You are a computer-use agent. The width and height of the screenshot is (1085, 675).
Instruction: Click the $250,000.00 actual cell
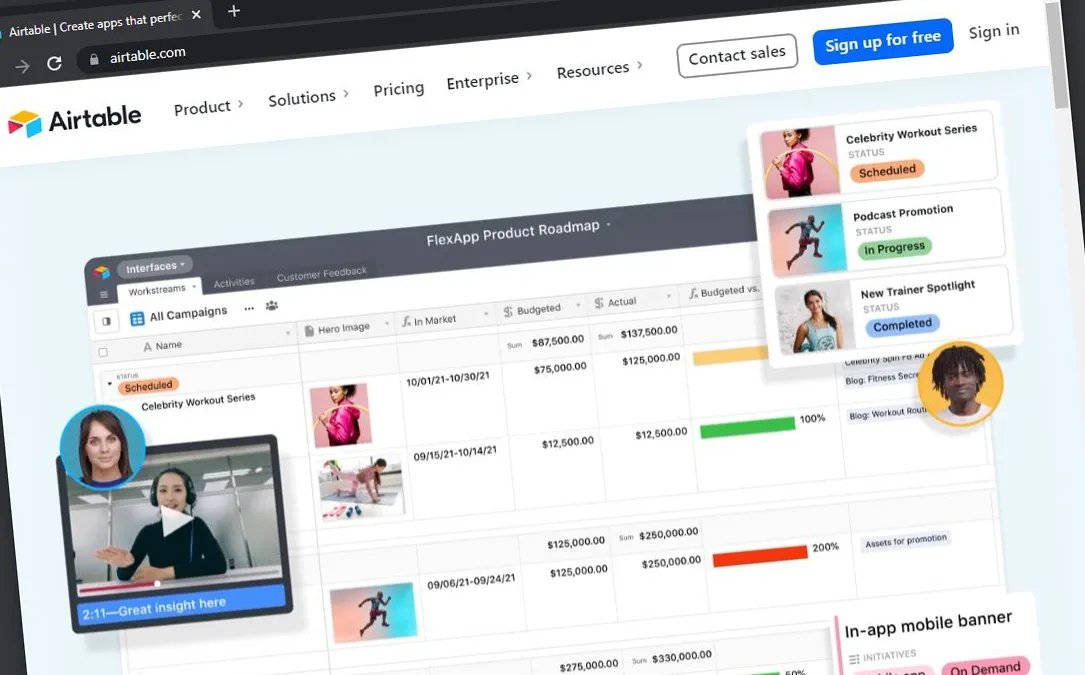coord(671,562)
